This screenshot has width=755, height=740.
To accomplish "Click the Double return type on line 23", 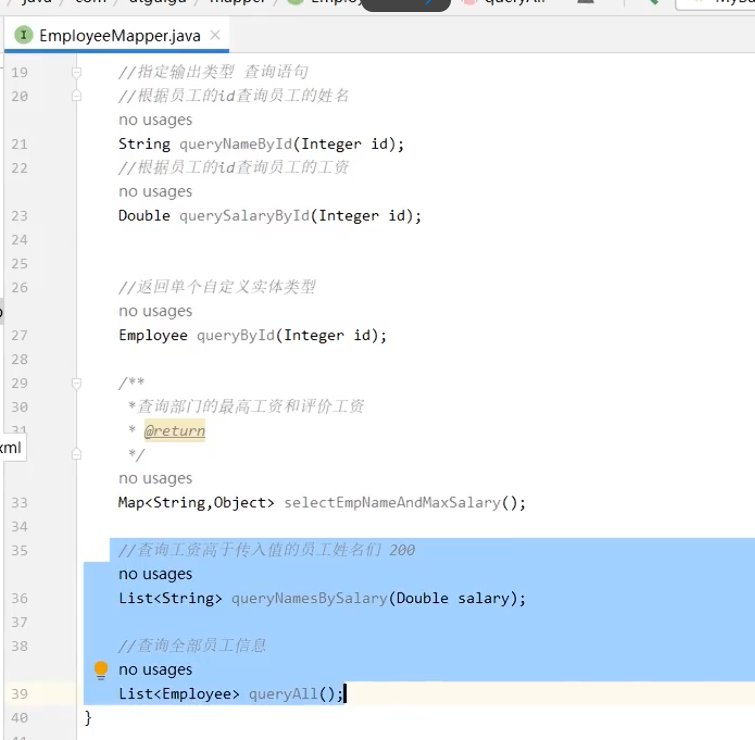I will (144, 216).
